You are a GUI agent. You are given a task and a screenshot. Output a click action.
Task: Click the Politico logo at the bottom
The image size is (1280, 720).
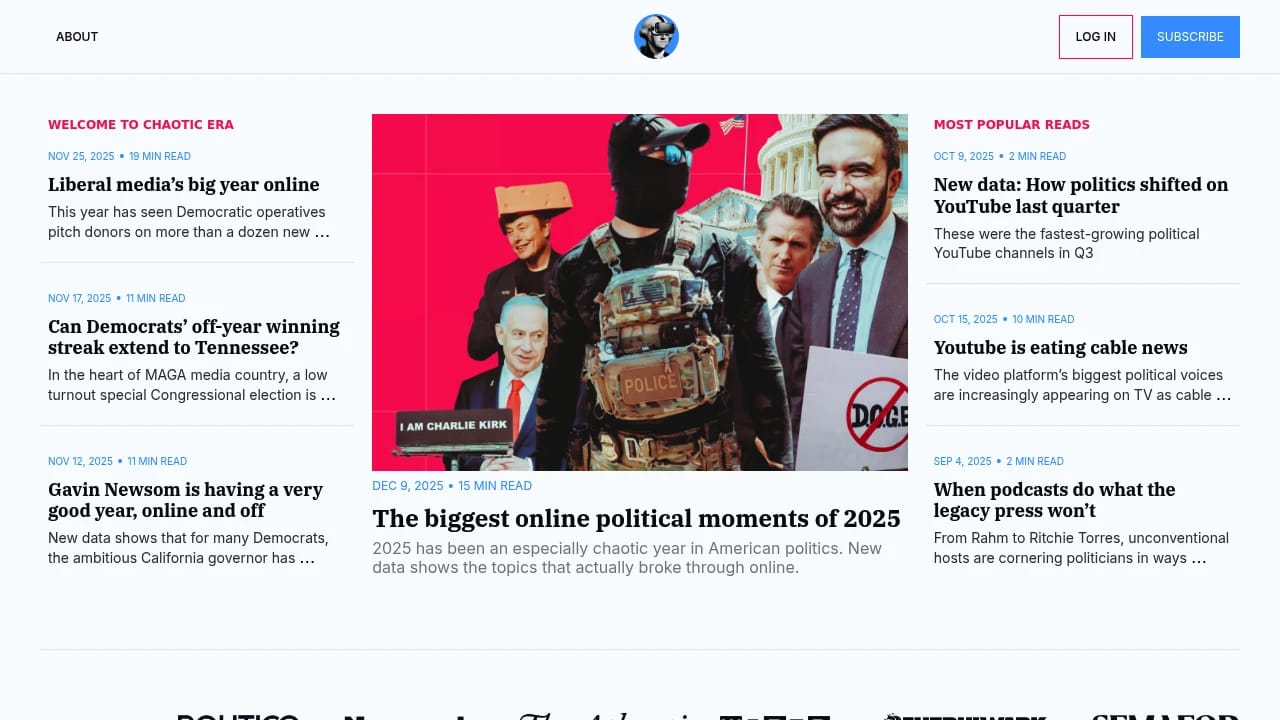(x=238, y=716)
